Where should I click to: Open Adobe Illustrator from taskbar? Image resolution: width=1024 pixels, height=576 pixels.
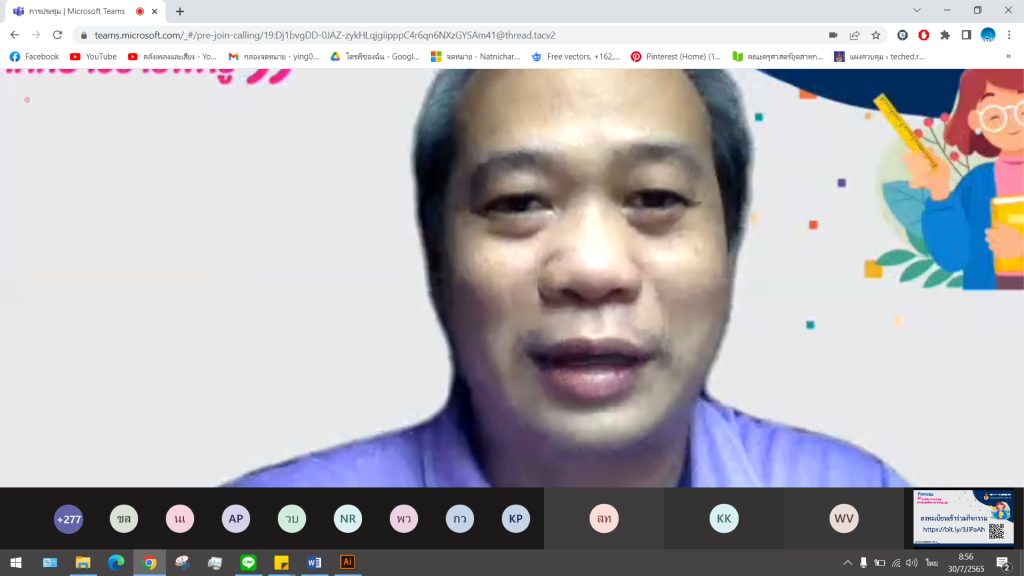pyautogui.click(x=347, y=562)
